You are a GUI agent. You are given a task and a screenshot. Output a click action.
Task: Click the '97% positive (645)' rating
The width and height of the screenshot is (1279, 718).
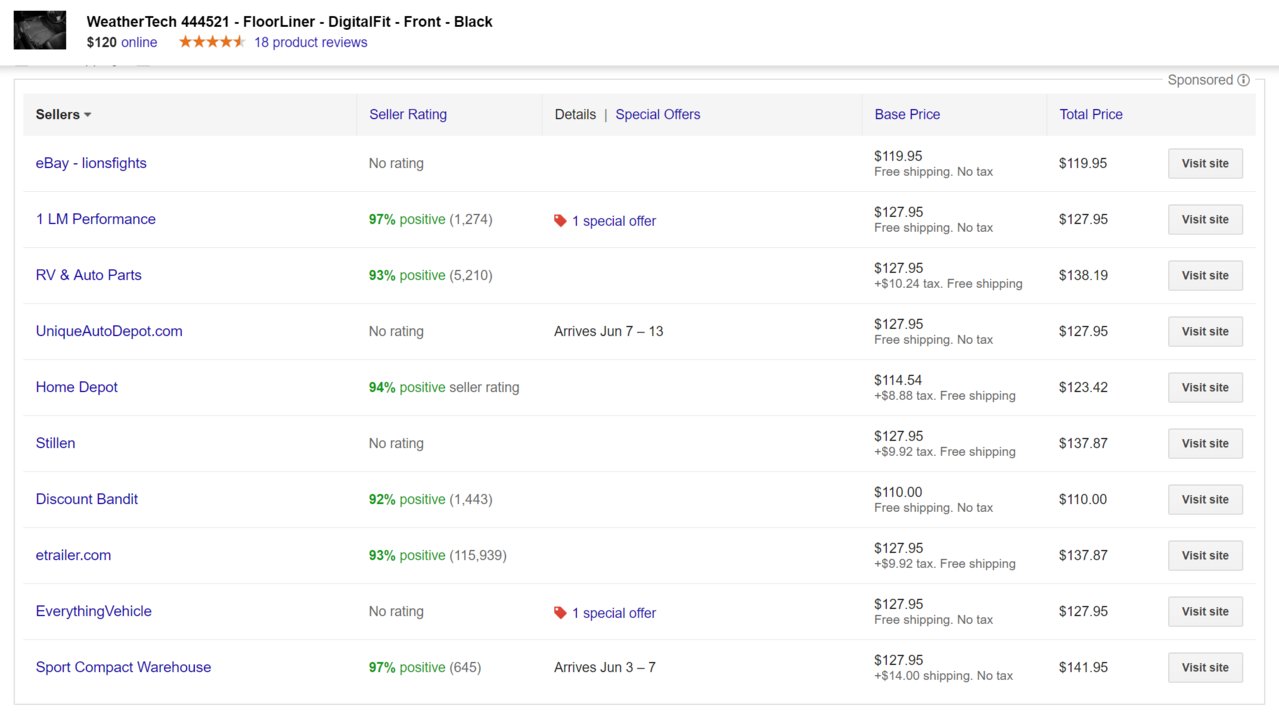point(425,667)
